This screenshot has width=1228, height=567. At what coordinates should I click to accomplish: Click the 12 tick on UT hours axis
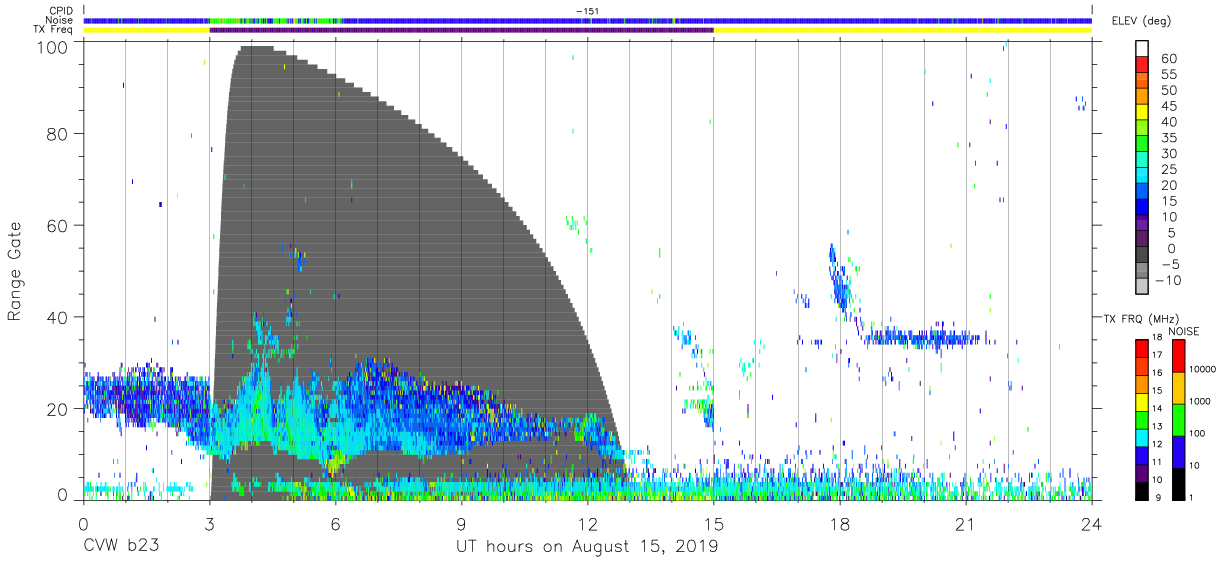pyautogui.click(x=588, y=523)
